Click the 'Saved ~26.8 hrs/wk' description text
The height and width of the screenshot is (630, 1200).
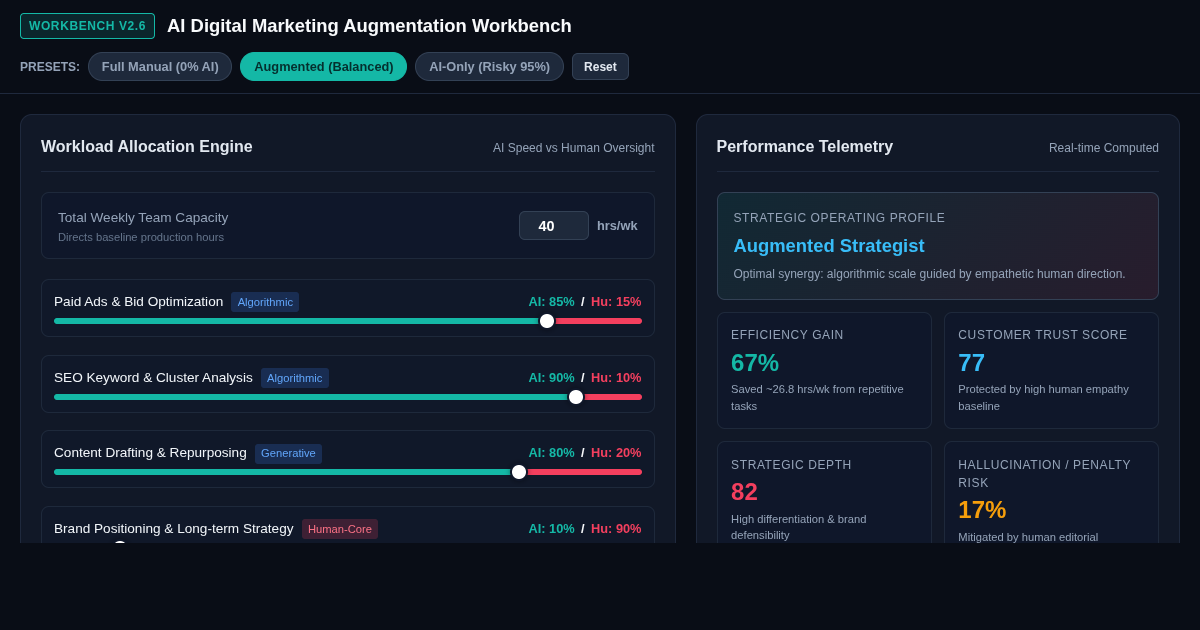coord(817,397)
